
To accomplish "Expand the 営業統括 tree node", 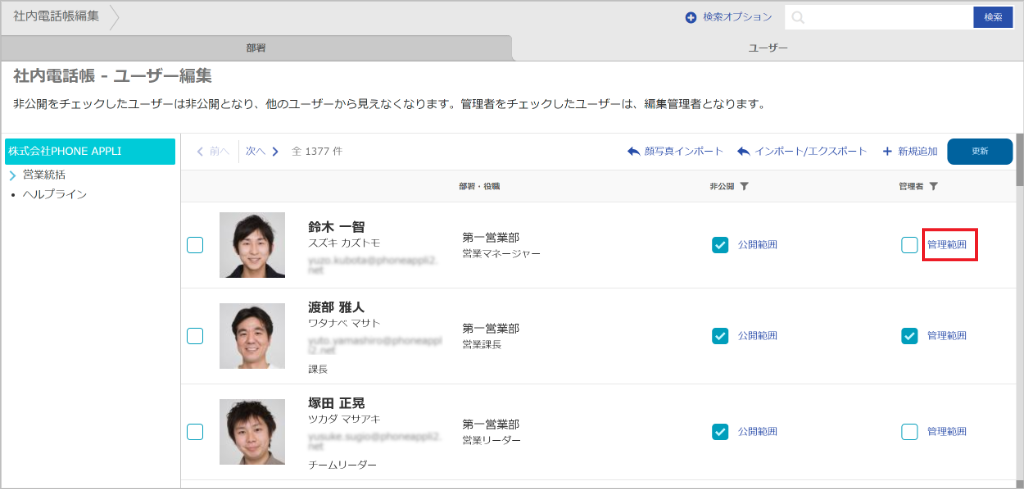I will tap(13, 175).
